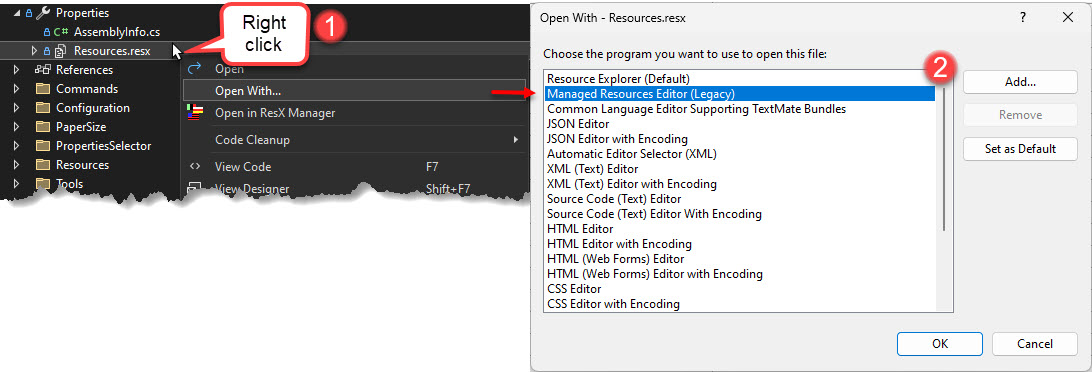Click the lock icon beside Resources.resx
Image resolution: width=1092 pixels, height=372 pixels.
coord(47,50)
